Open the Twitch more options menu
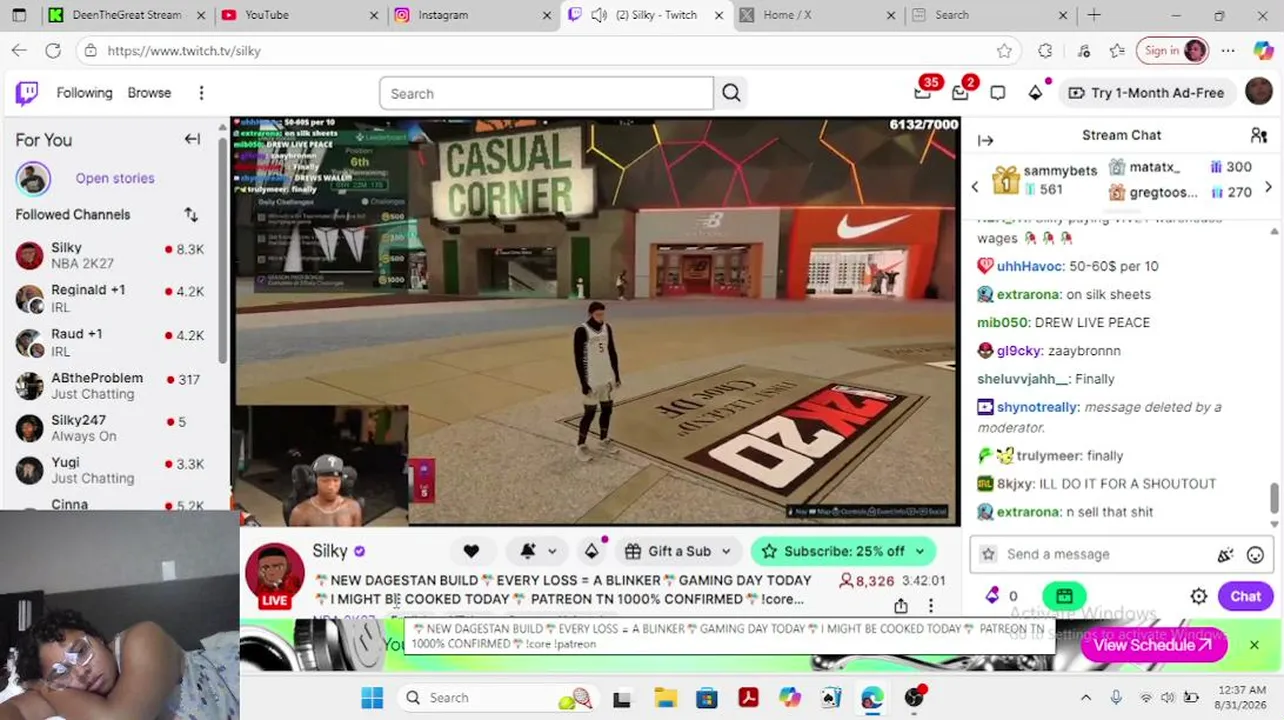This screenshot has height=720, width=1284. click(x=201, y=93)
